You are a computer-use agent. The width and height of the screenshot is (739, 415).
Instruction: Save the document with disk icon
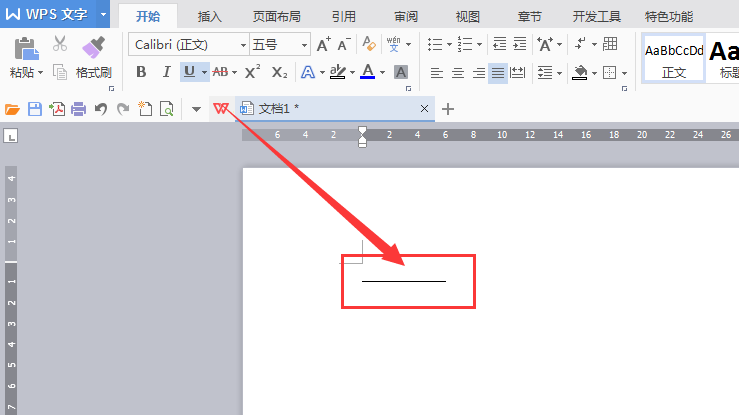(x=35, y=109)
